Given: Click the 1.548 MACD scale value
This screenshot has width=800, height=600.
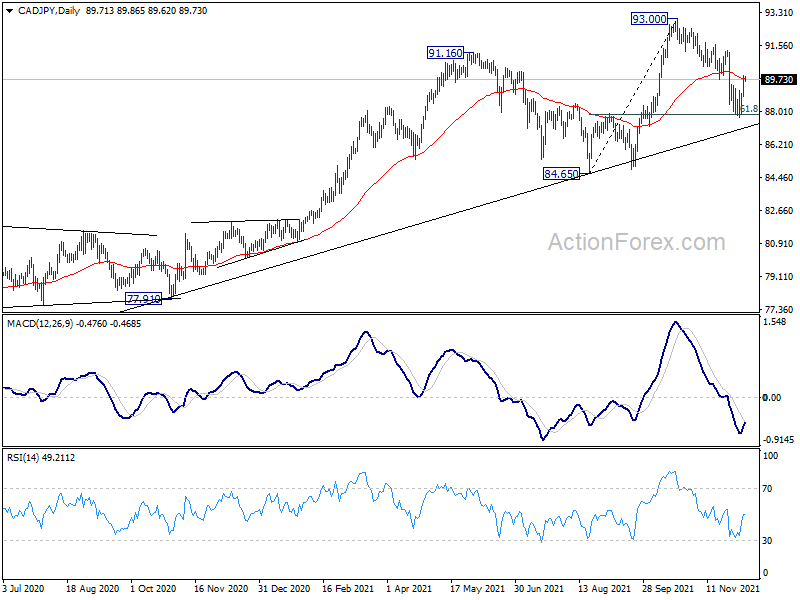Looking at the screenshot, I should pyautogui.click(x=776, y=322).
